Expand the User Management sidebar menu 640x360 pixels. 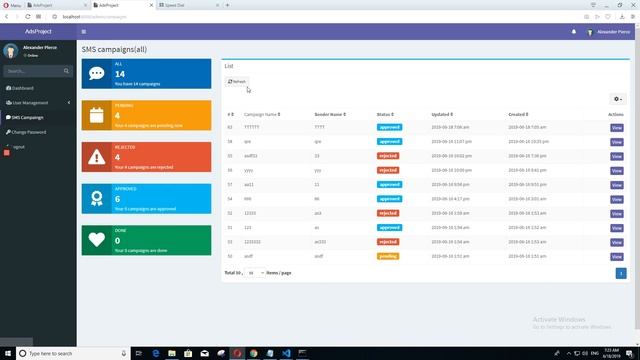tap(38, 103)
